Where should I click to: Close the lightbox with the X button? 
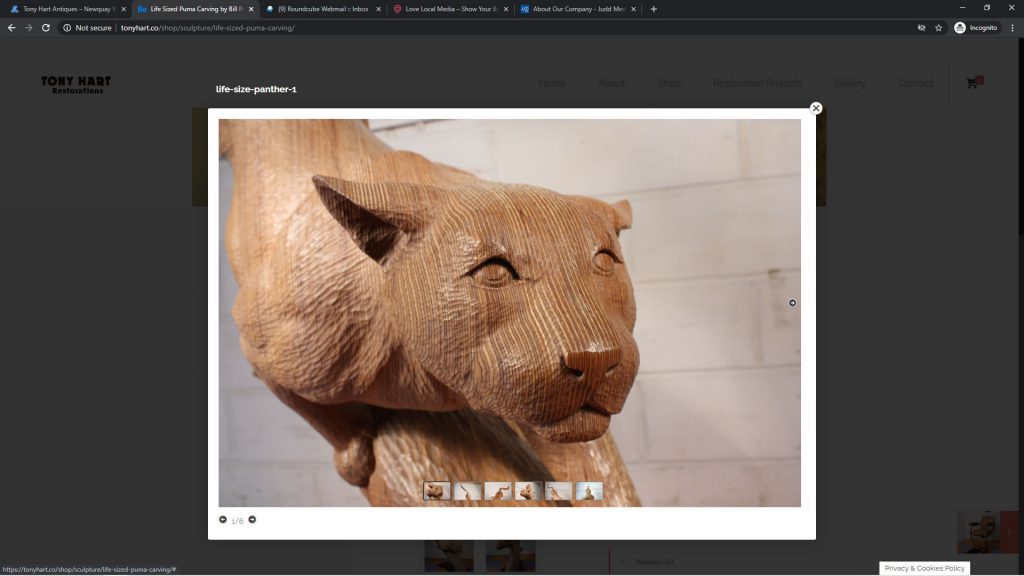[816, 108]
